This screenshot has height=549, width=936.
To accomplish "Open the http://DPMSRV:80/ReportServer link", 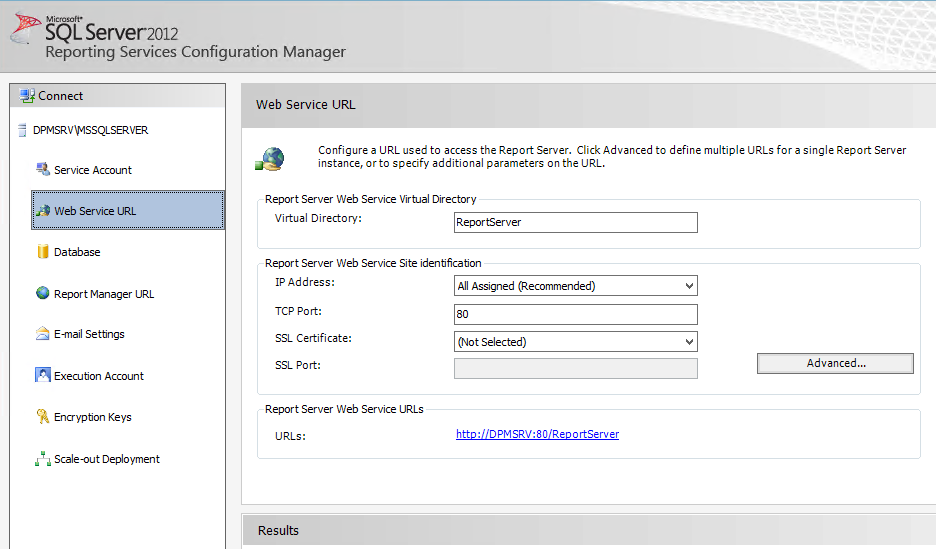I will point(537,434).
